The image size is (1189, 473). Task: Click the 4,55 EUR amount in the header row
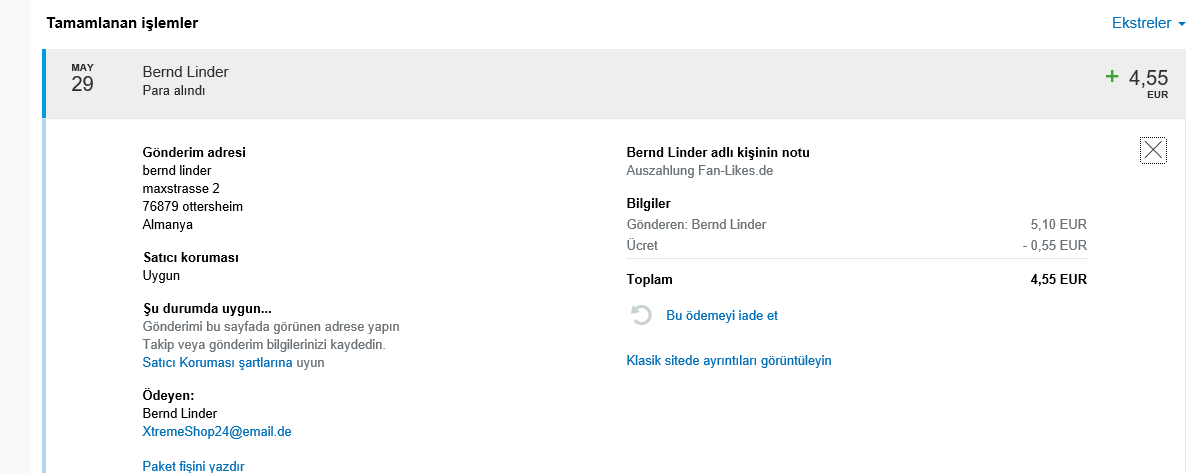[1148, 79]
